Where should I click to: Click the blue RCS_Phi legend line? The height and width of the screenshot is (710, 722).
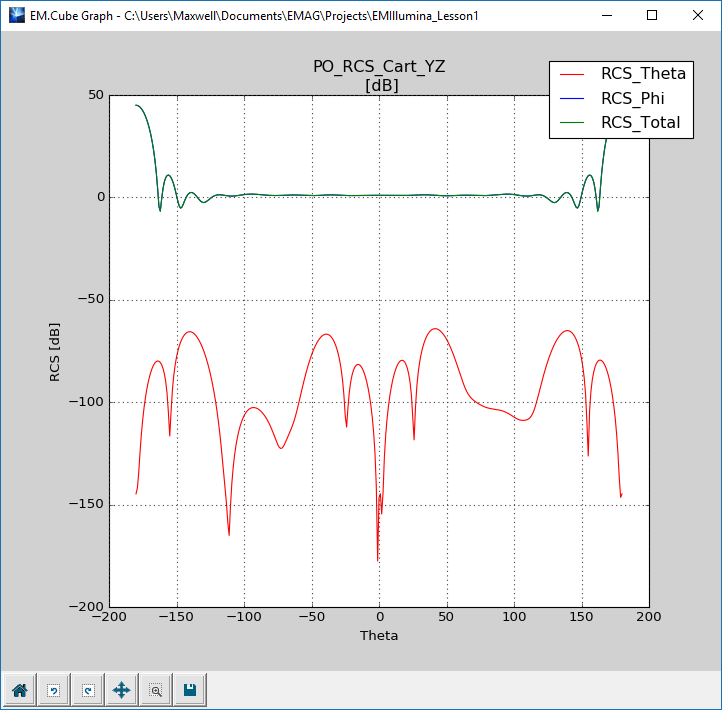point(572,99)
